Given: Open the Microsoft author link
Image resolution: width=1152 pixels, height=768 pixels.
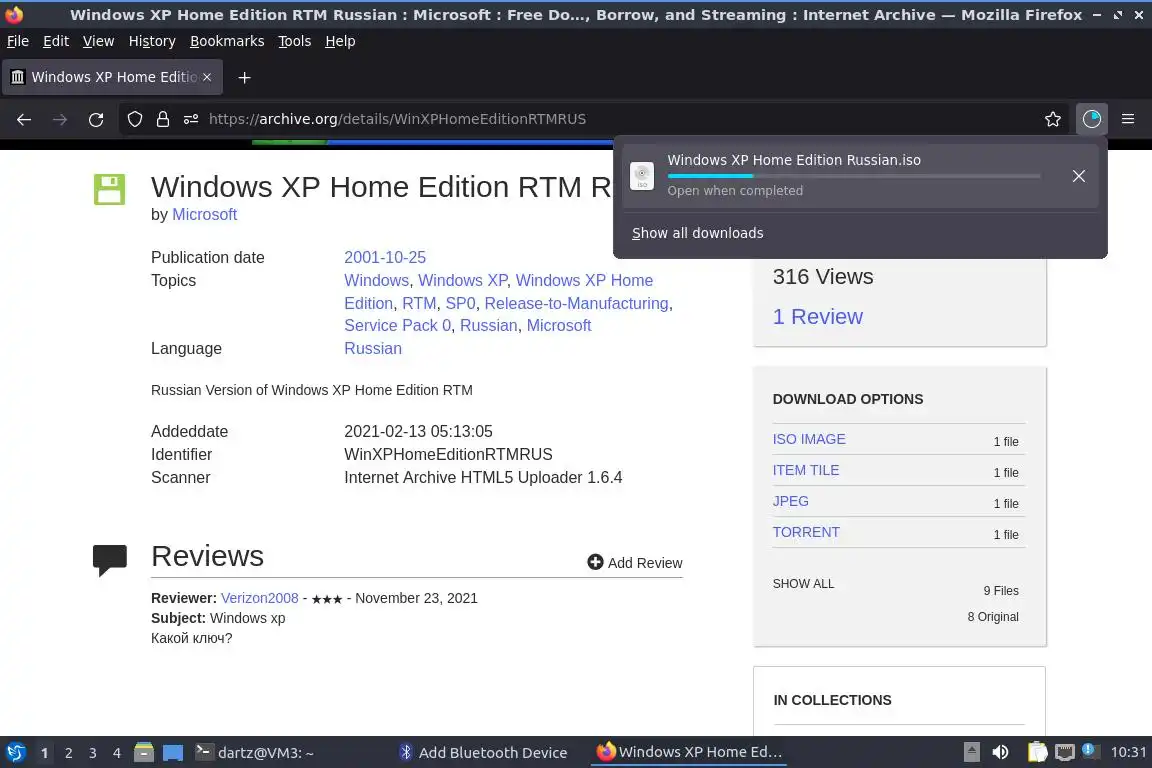Looking at the screenshot, I should click(x=204, y=215).
